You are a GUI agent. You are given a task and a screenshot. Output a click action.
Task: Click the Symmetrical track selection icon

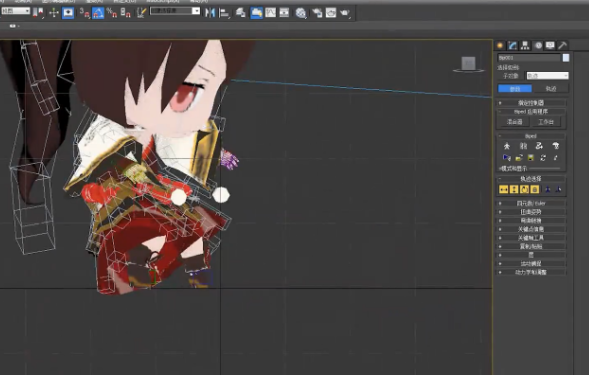548,189
